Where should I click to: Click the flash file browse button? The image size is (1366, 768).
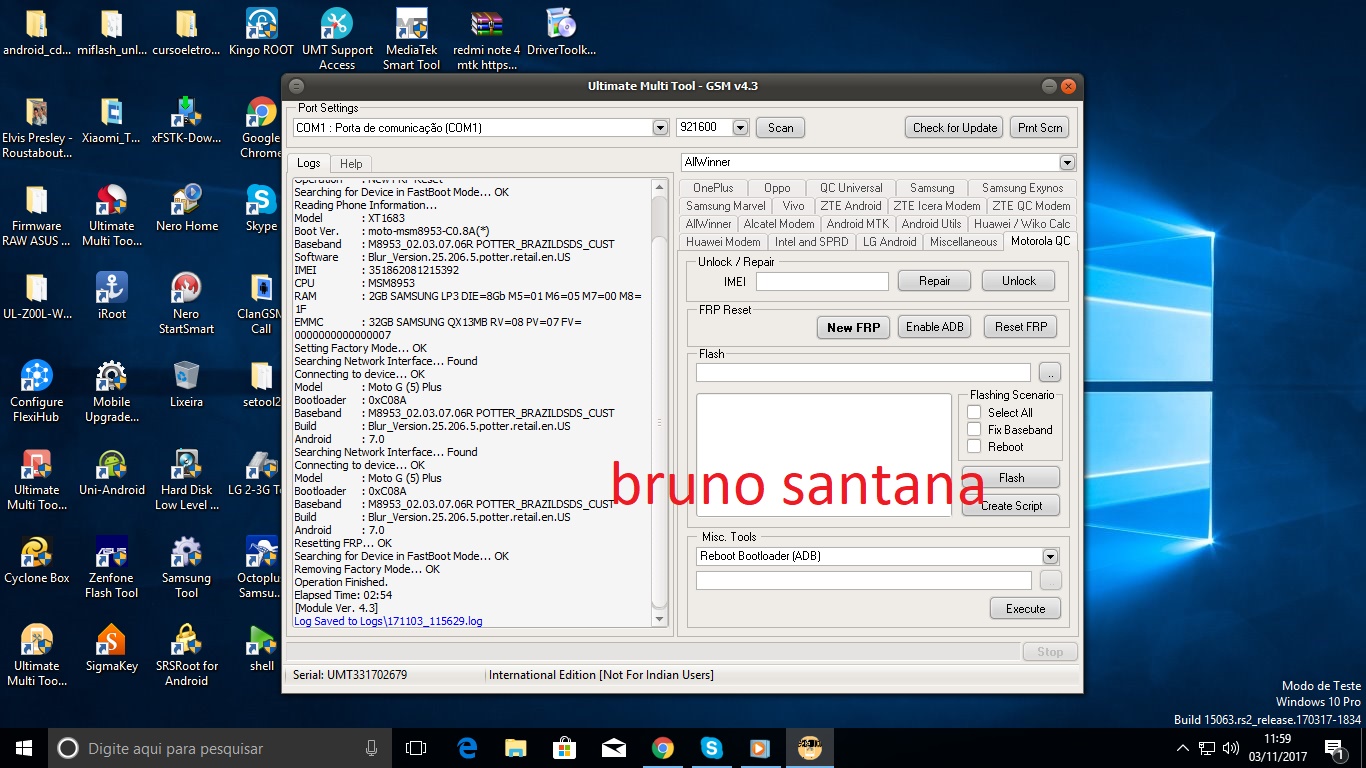click(1049, 372)
